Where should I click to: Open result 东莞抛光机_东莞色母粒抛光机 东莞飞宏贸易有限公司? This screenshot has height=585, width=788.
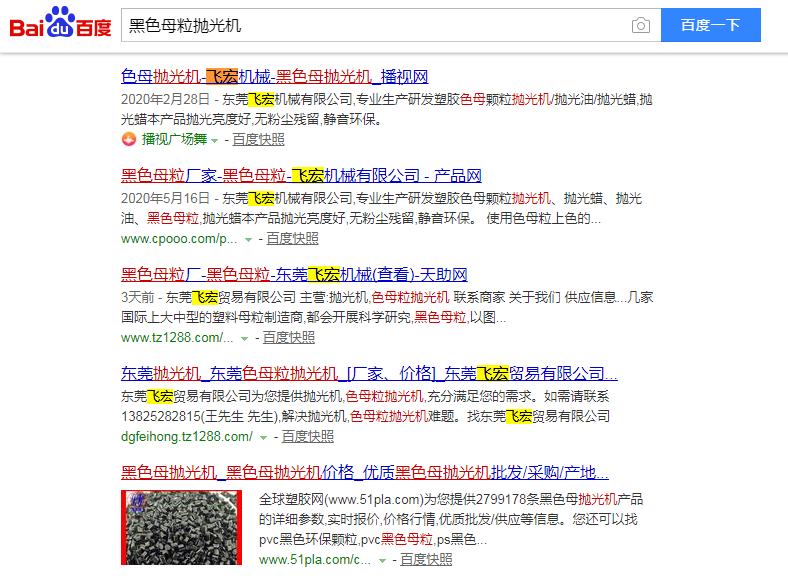click(369, 373)
